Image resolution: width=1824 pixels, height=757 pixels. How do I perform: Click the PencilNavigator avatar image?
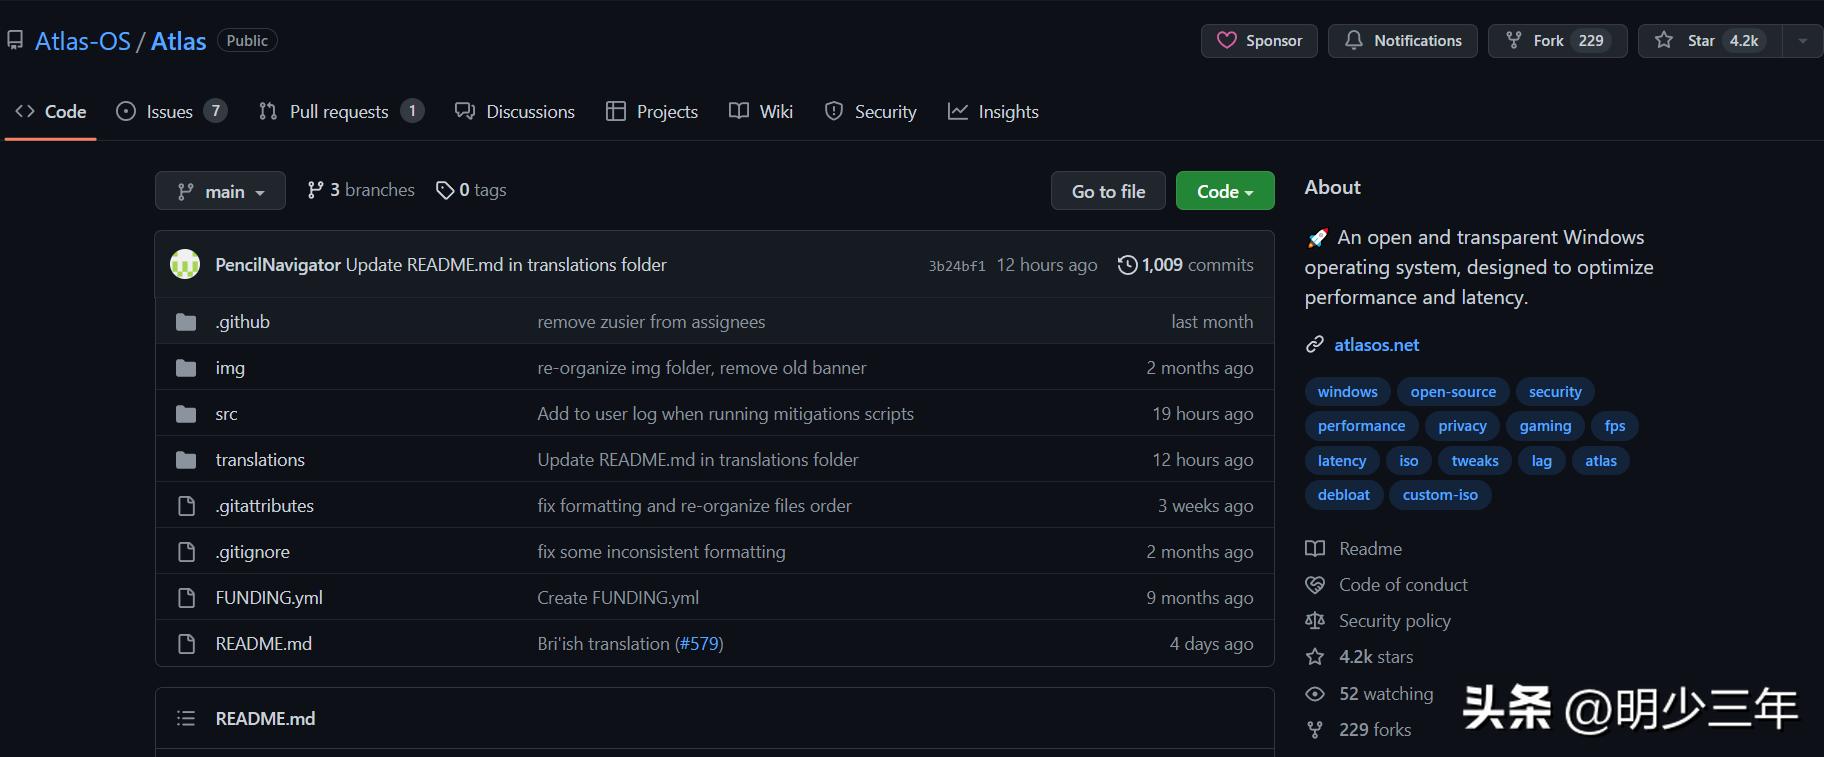185,264
